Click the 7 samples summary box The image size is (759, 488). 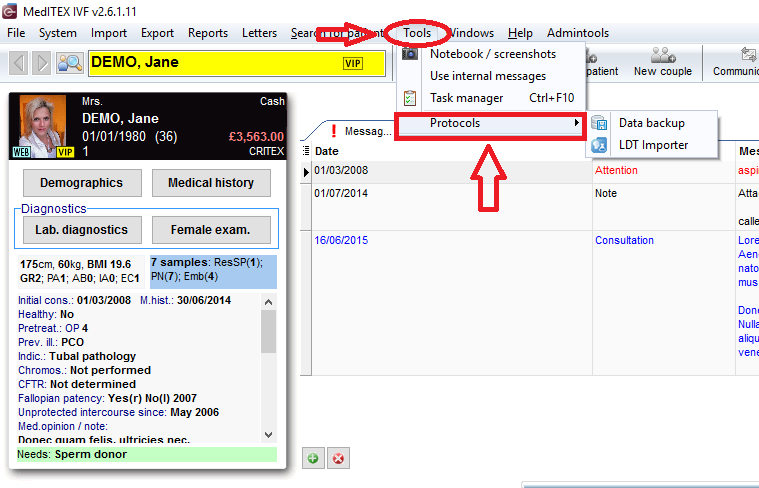click(213, 272)
